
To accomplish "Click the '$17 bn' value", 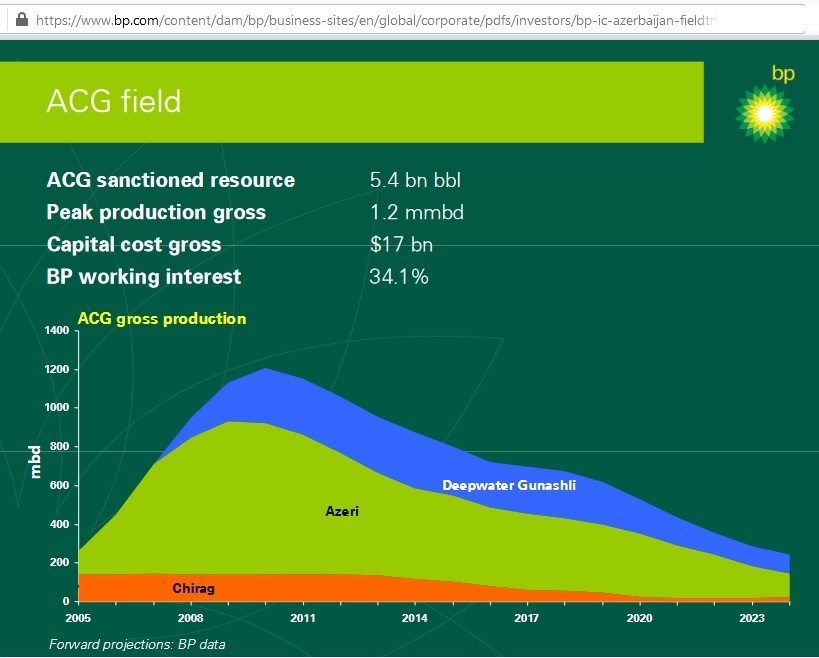I will [401, 244].
